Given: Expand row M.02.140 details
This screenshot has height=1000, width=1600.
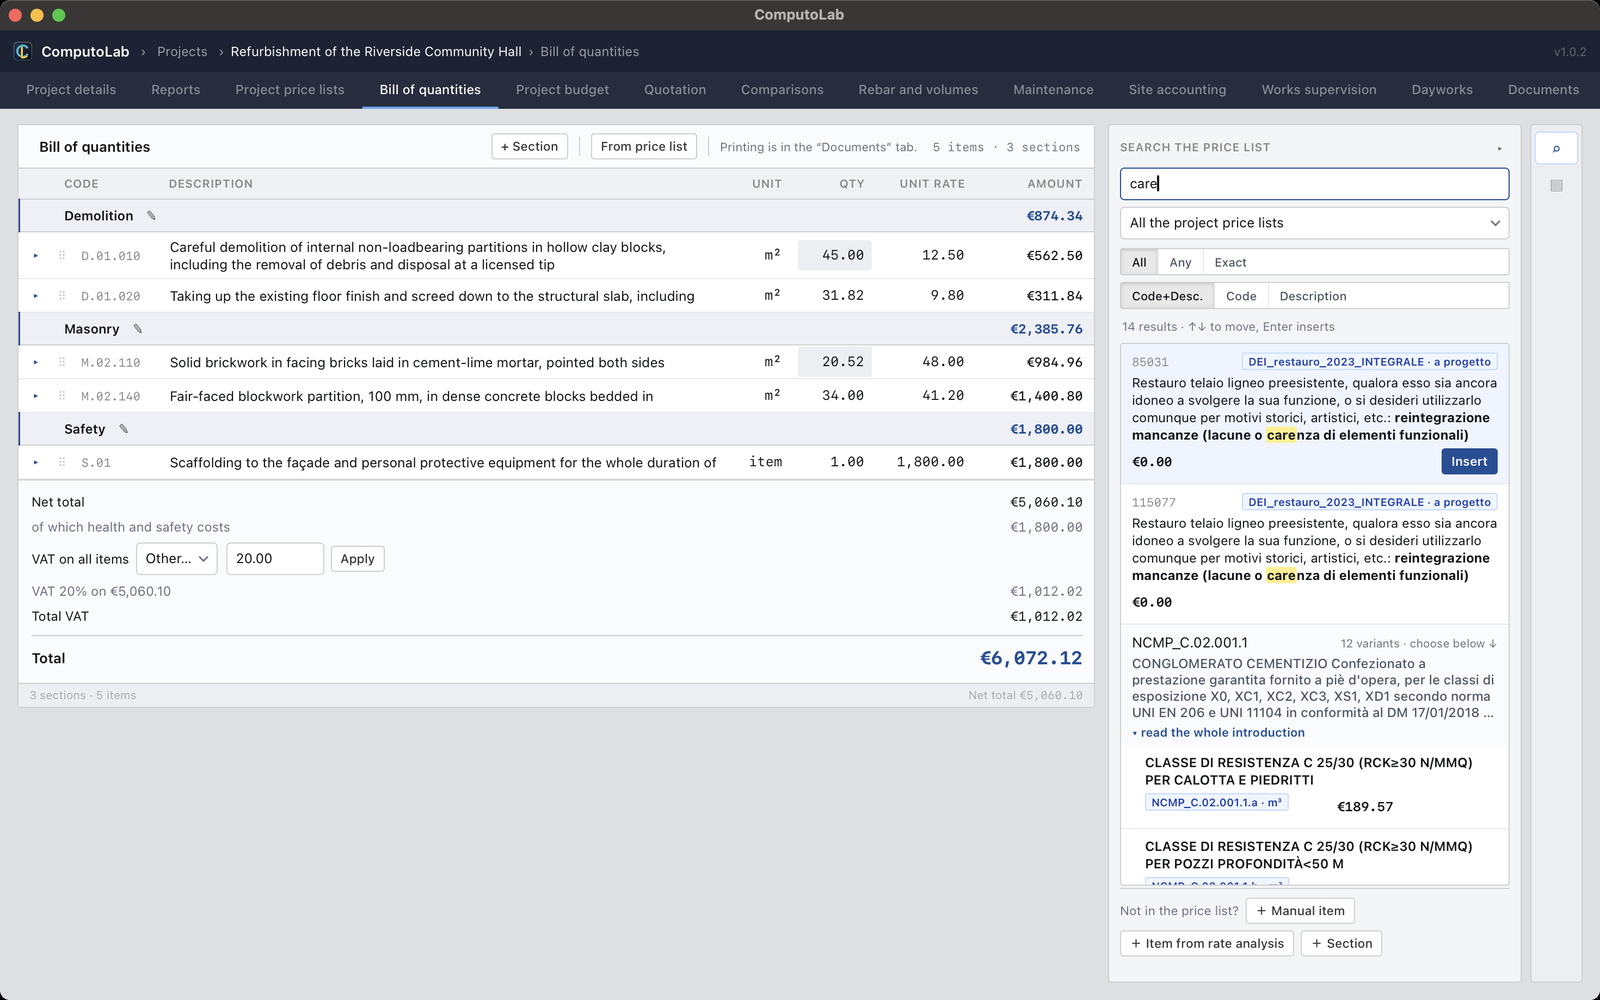Looking at the screenshot, I should coord(36,396).
